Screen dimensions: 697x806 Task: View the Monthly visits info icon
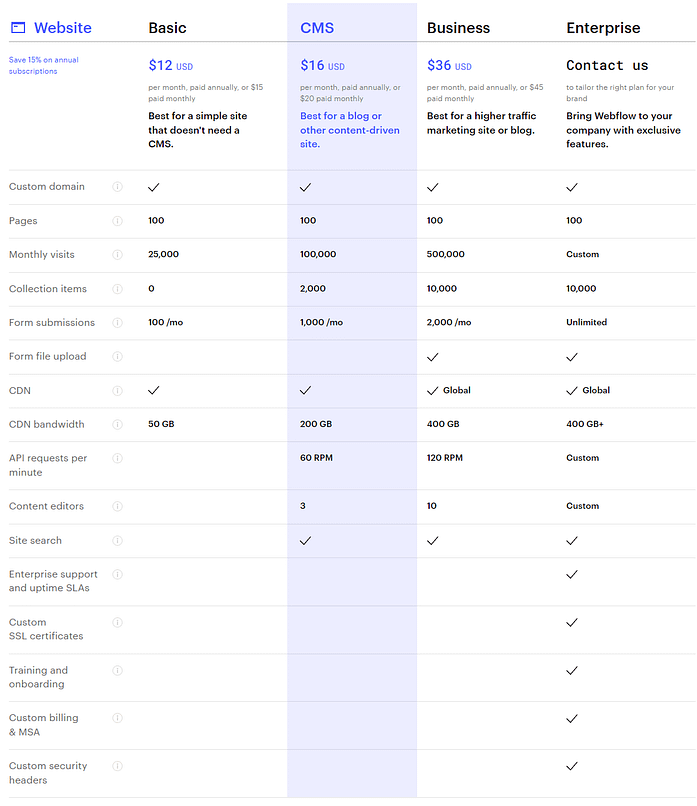pyautogui.click(x=118, y=254)
